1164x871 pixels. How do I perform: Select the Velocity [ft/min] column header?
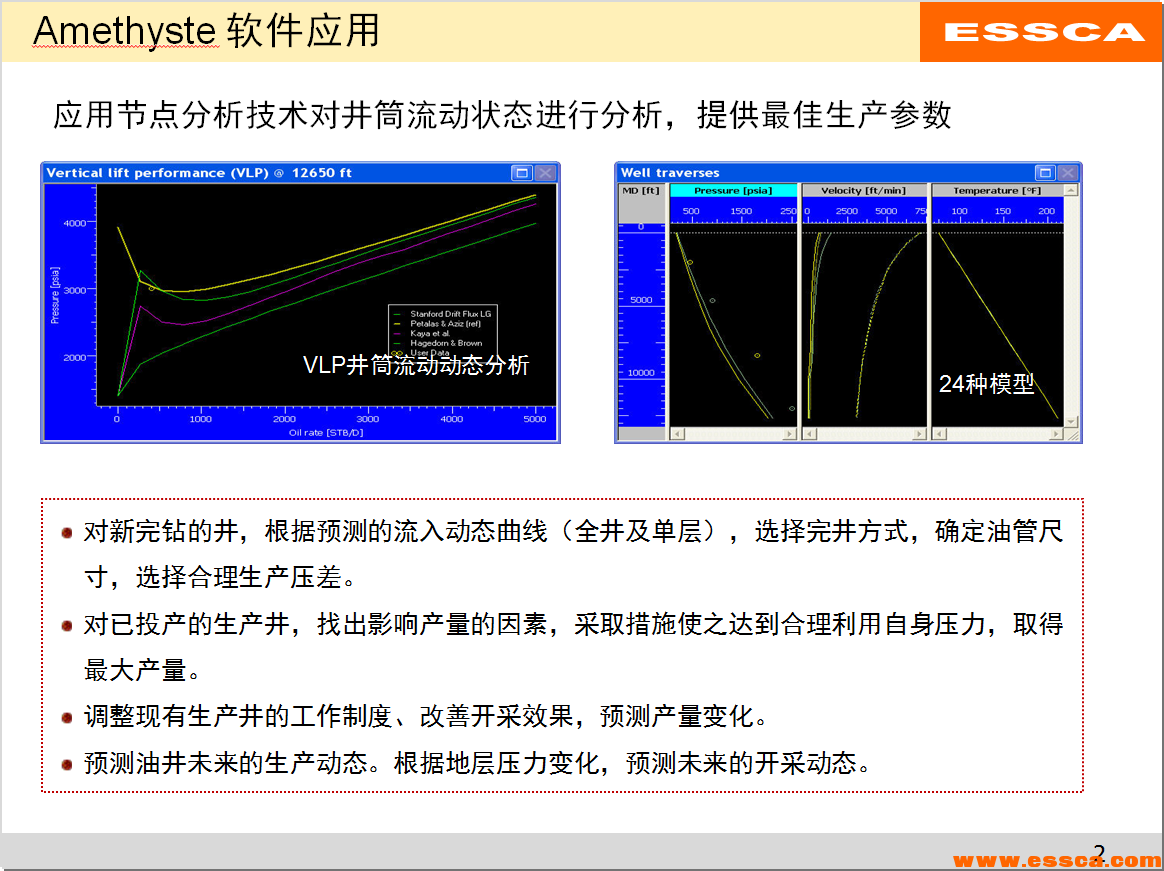click(863, 189)
